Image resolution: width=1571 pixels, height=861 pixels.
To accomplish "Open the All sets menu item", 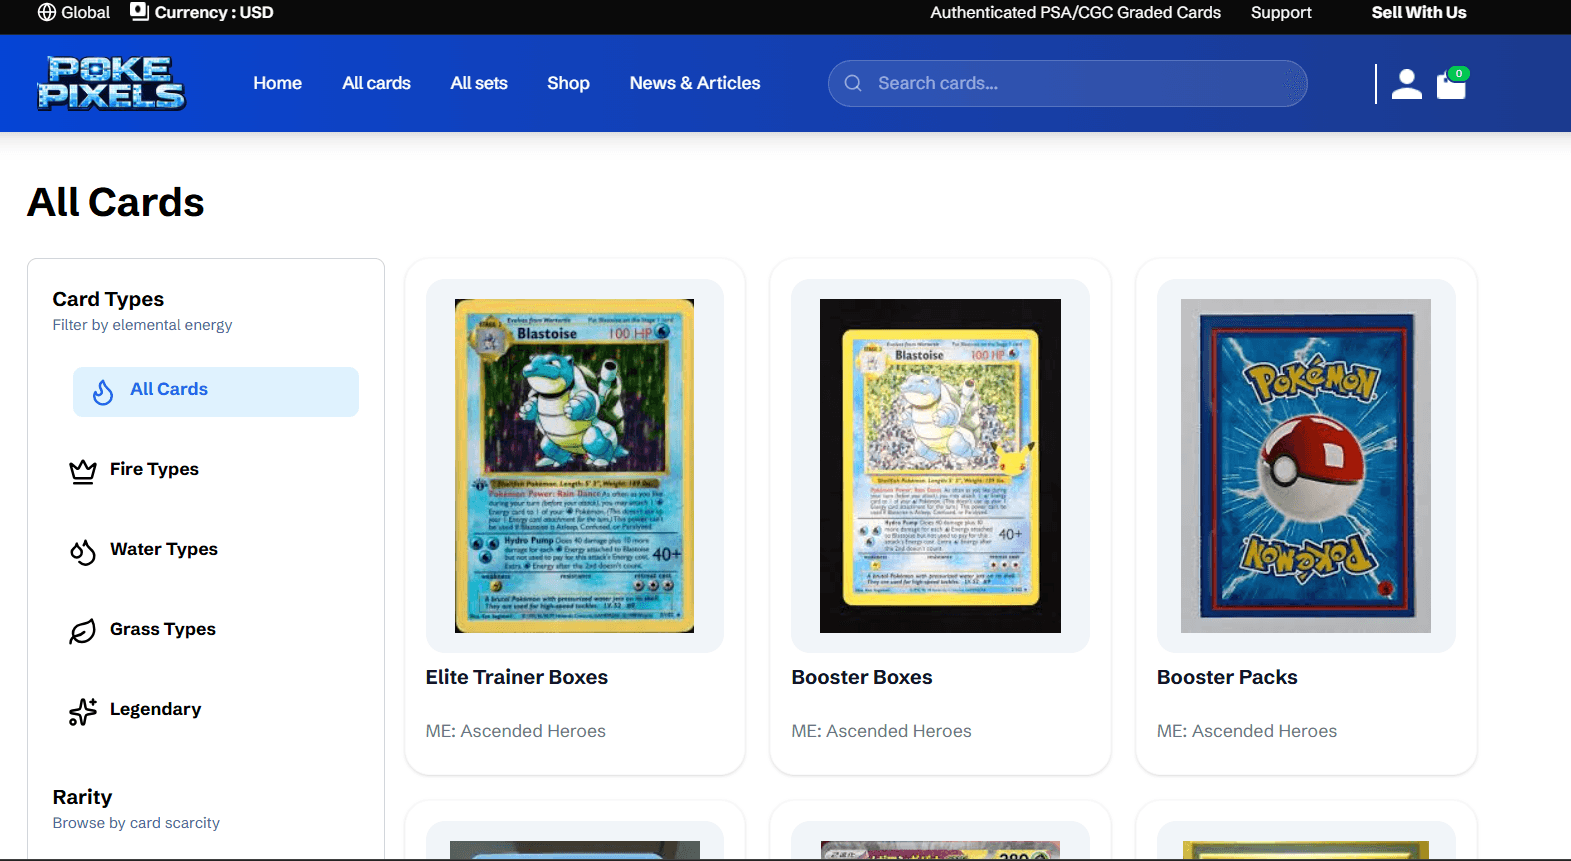I will click(x=479, y=83).
